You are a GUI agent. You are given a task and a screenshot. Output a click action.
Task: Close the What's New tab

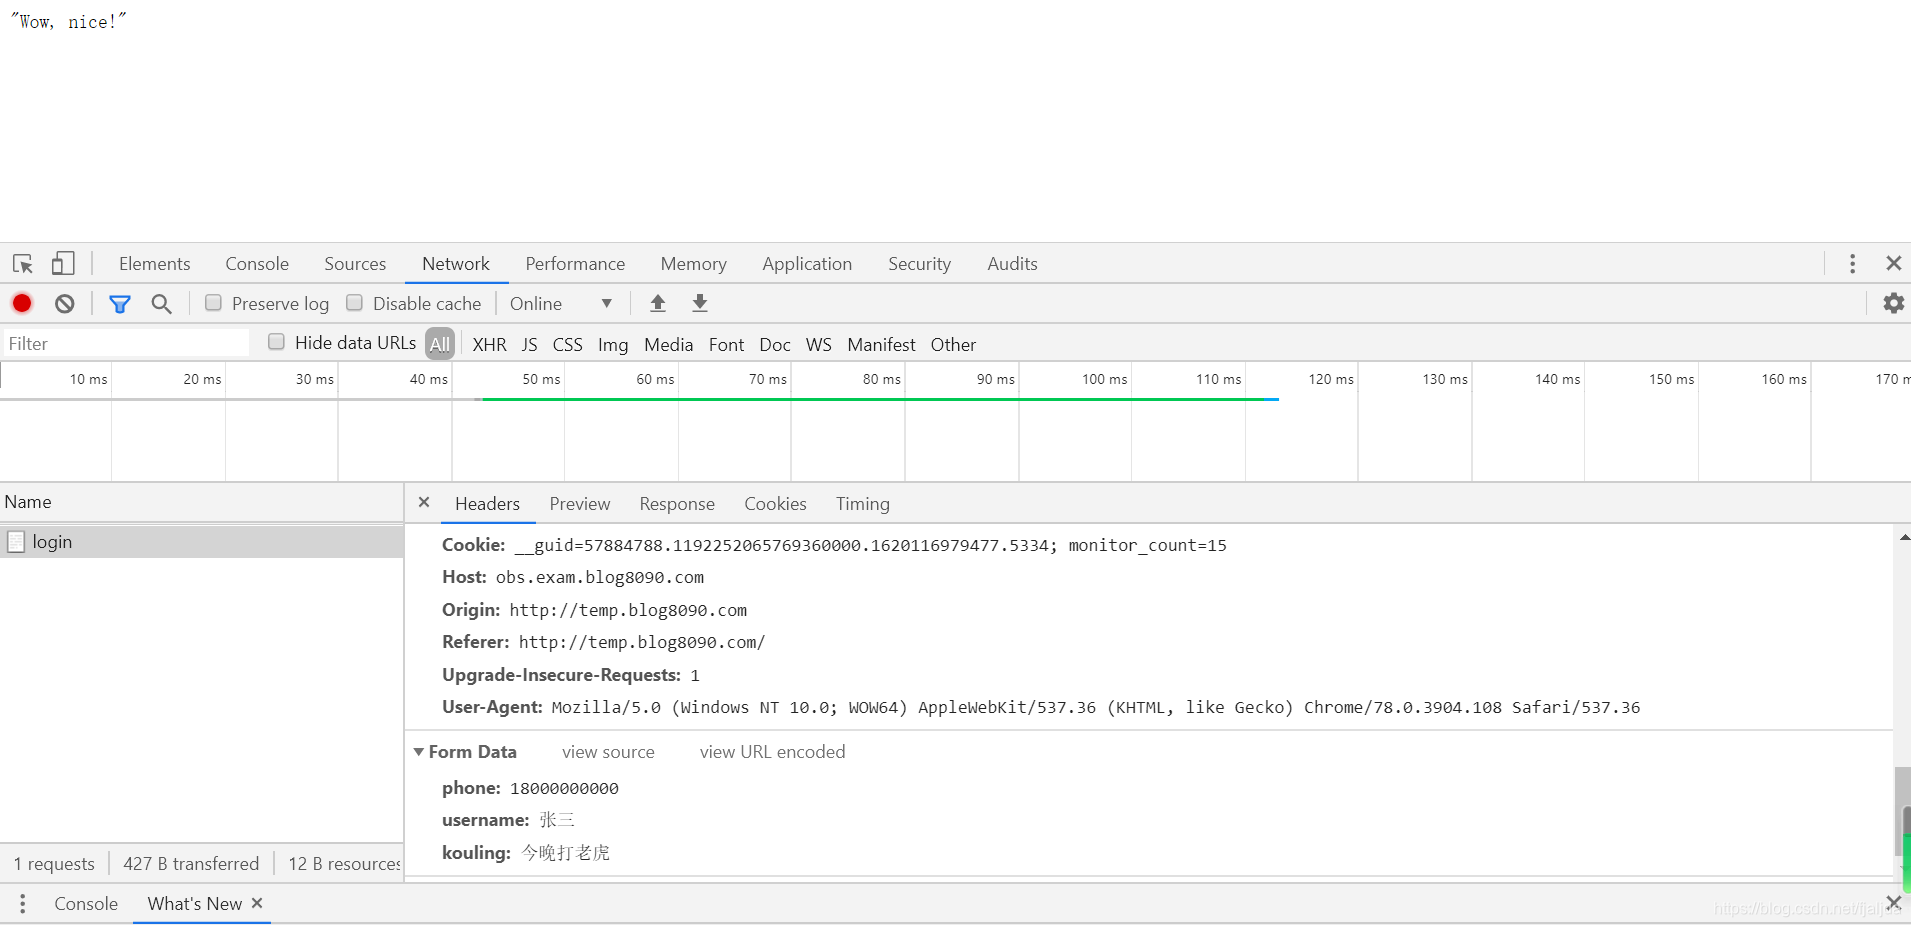click(x=257, y=903)
